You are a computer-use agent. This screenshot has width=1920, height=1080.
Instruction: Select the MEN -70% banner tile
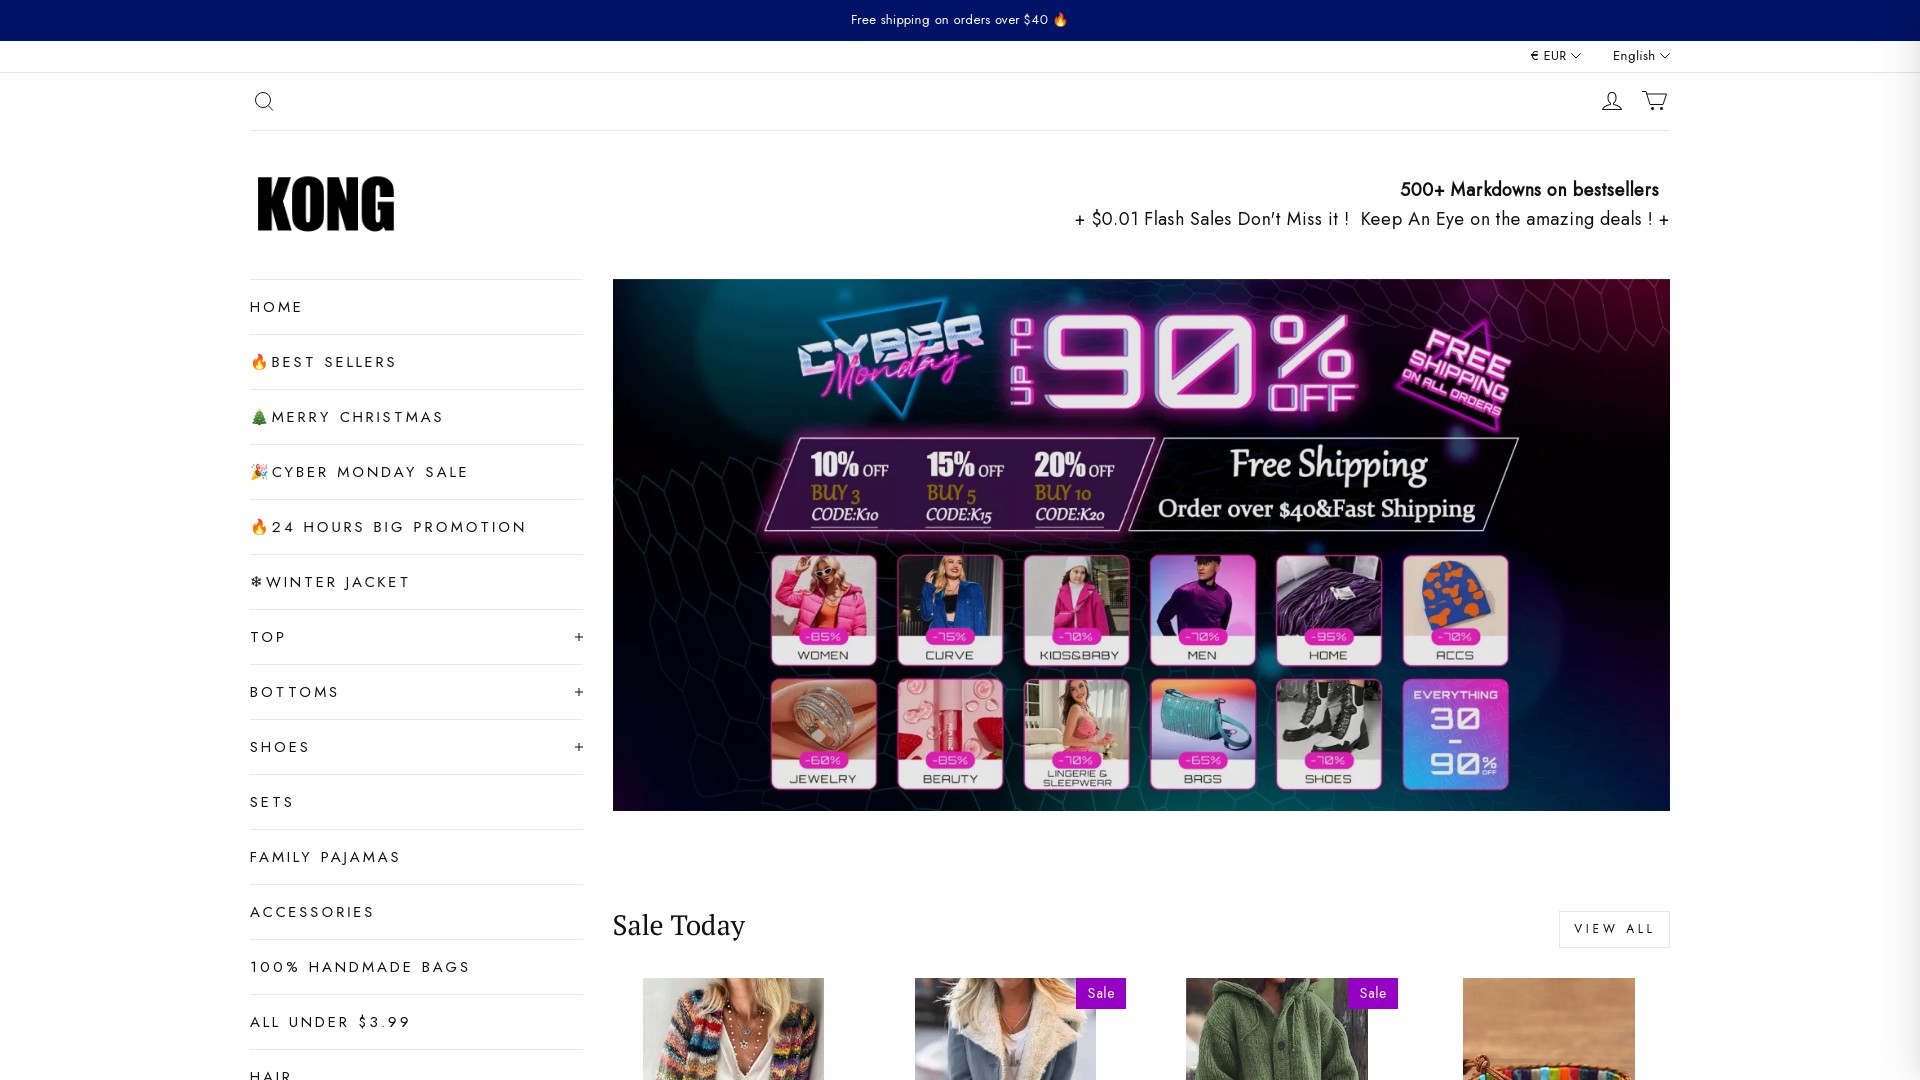point(1203,610)
